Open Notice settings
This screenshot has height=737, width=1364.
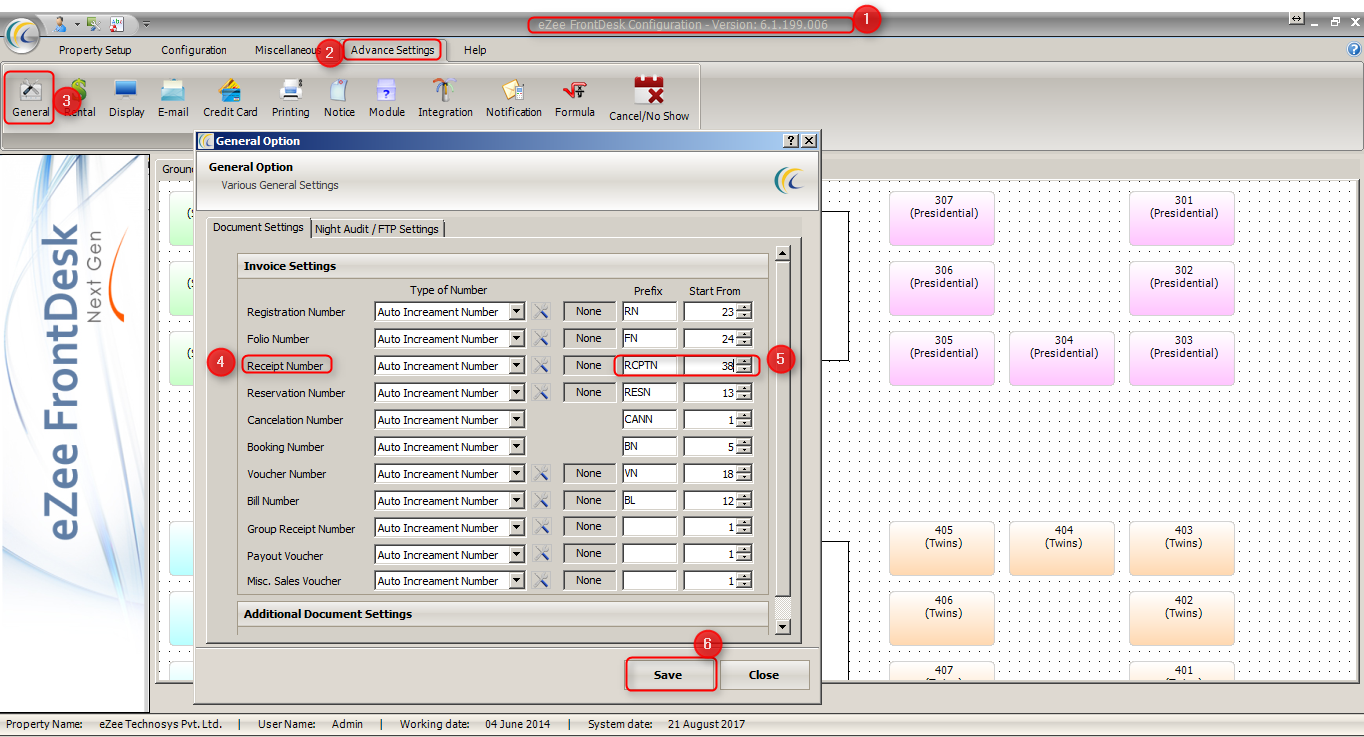339,98
